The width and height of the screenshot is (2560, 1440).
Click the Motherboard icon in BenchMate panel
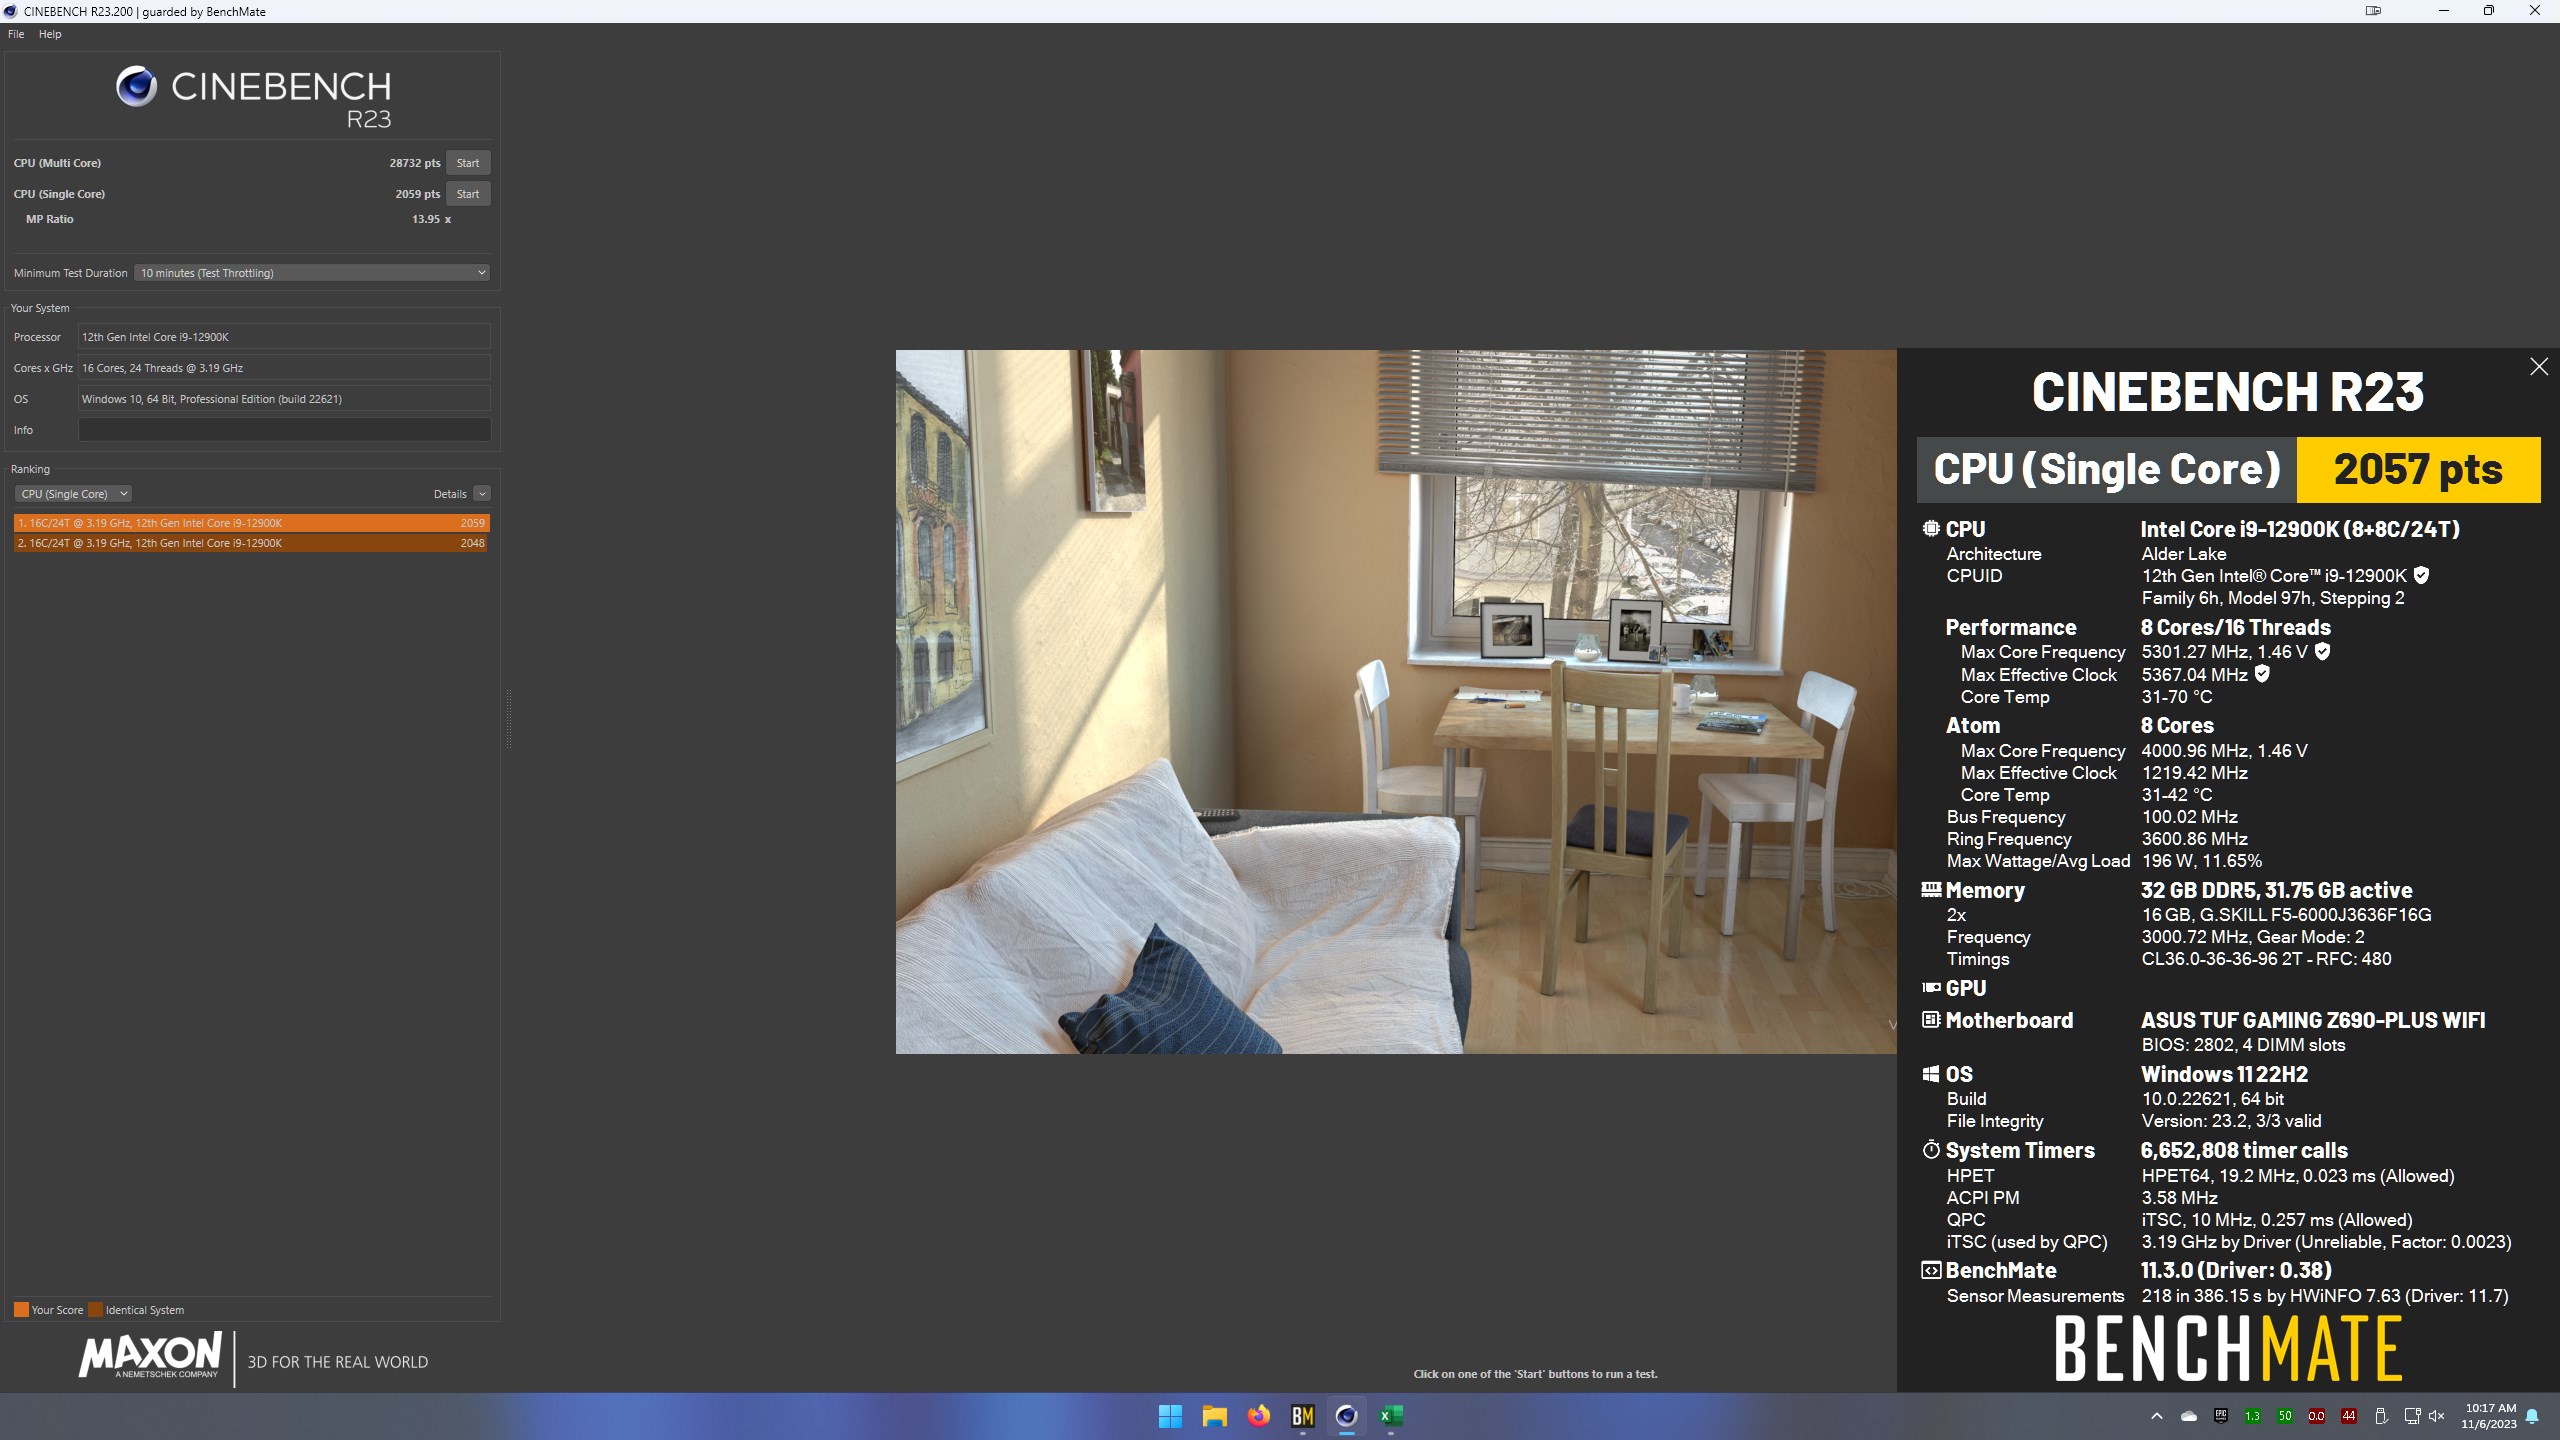tap(1931, 1020)
